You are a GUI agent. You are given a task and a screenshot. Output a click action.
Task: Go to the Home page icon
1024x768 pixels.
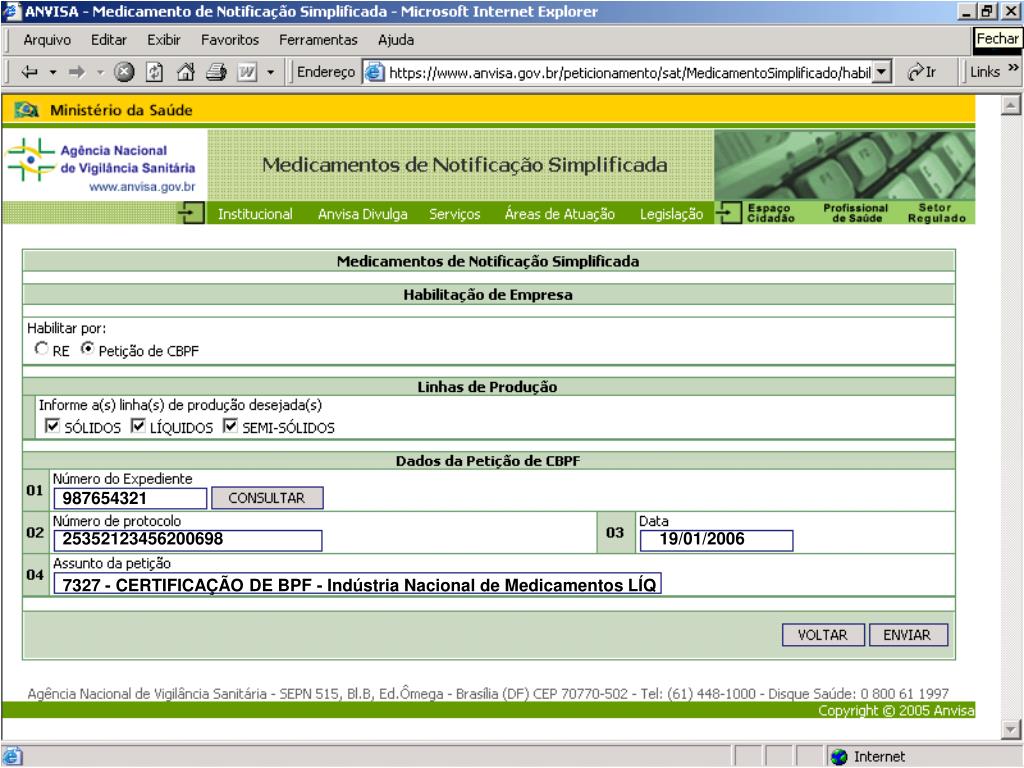(x=185, y=72)
